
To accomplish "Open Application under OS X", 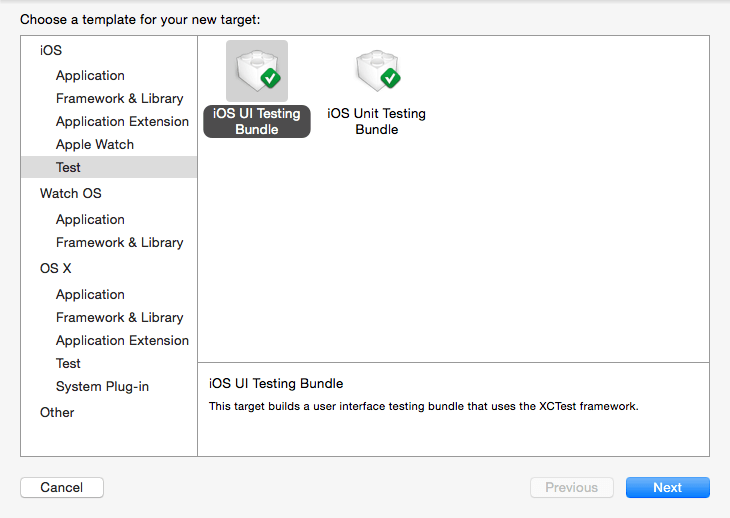I will coord(90,294).
